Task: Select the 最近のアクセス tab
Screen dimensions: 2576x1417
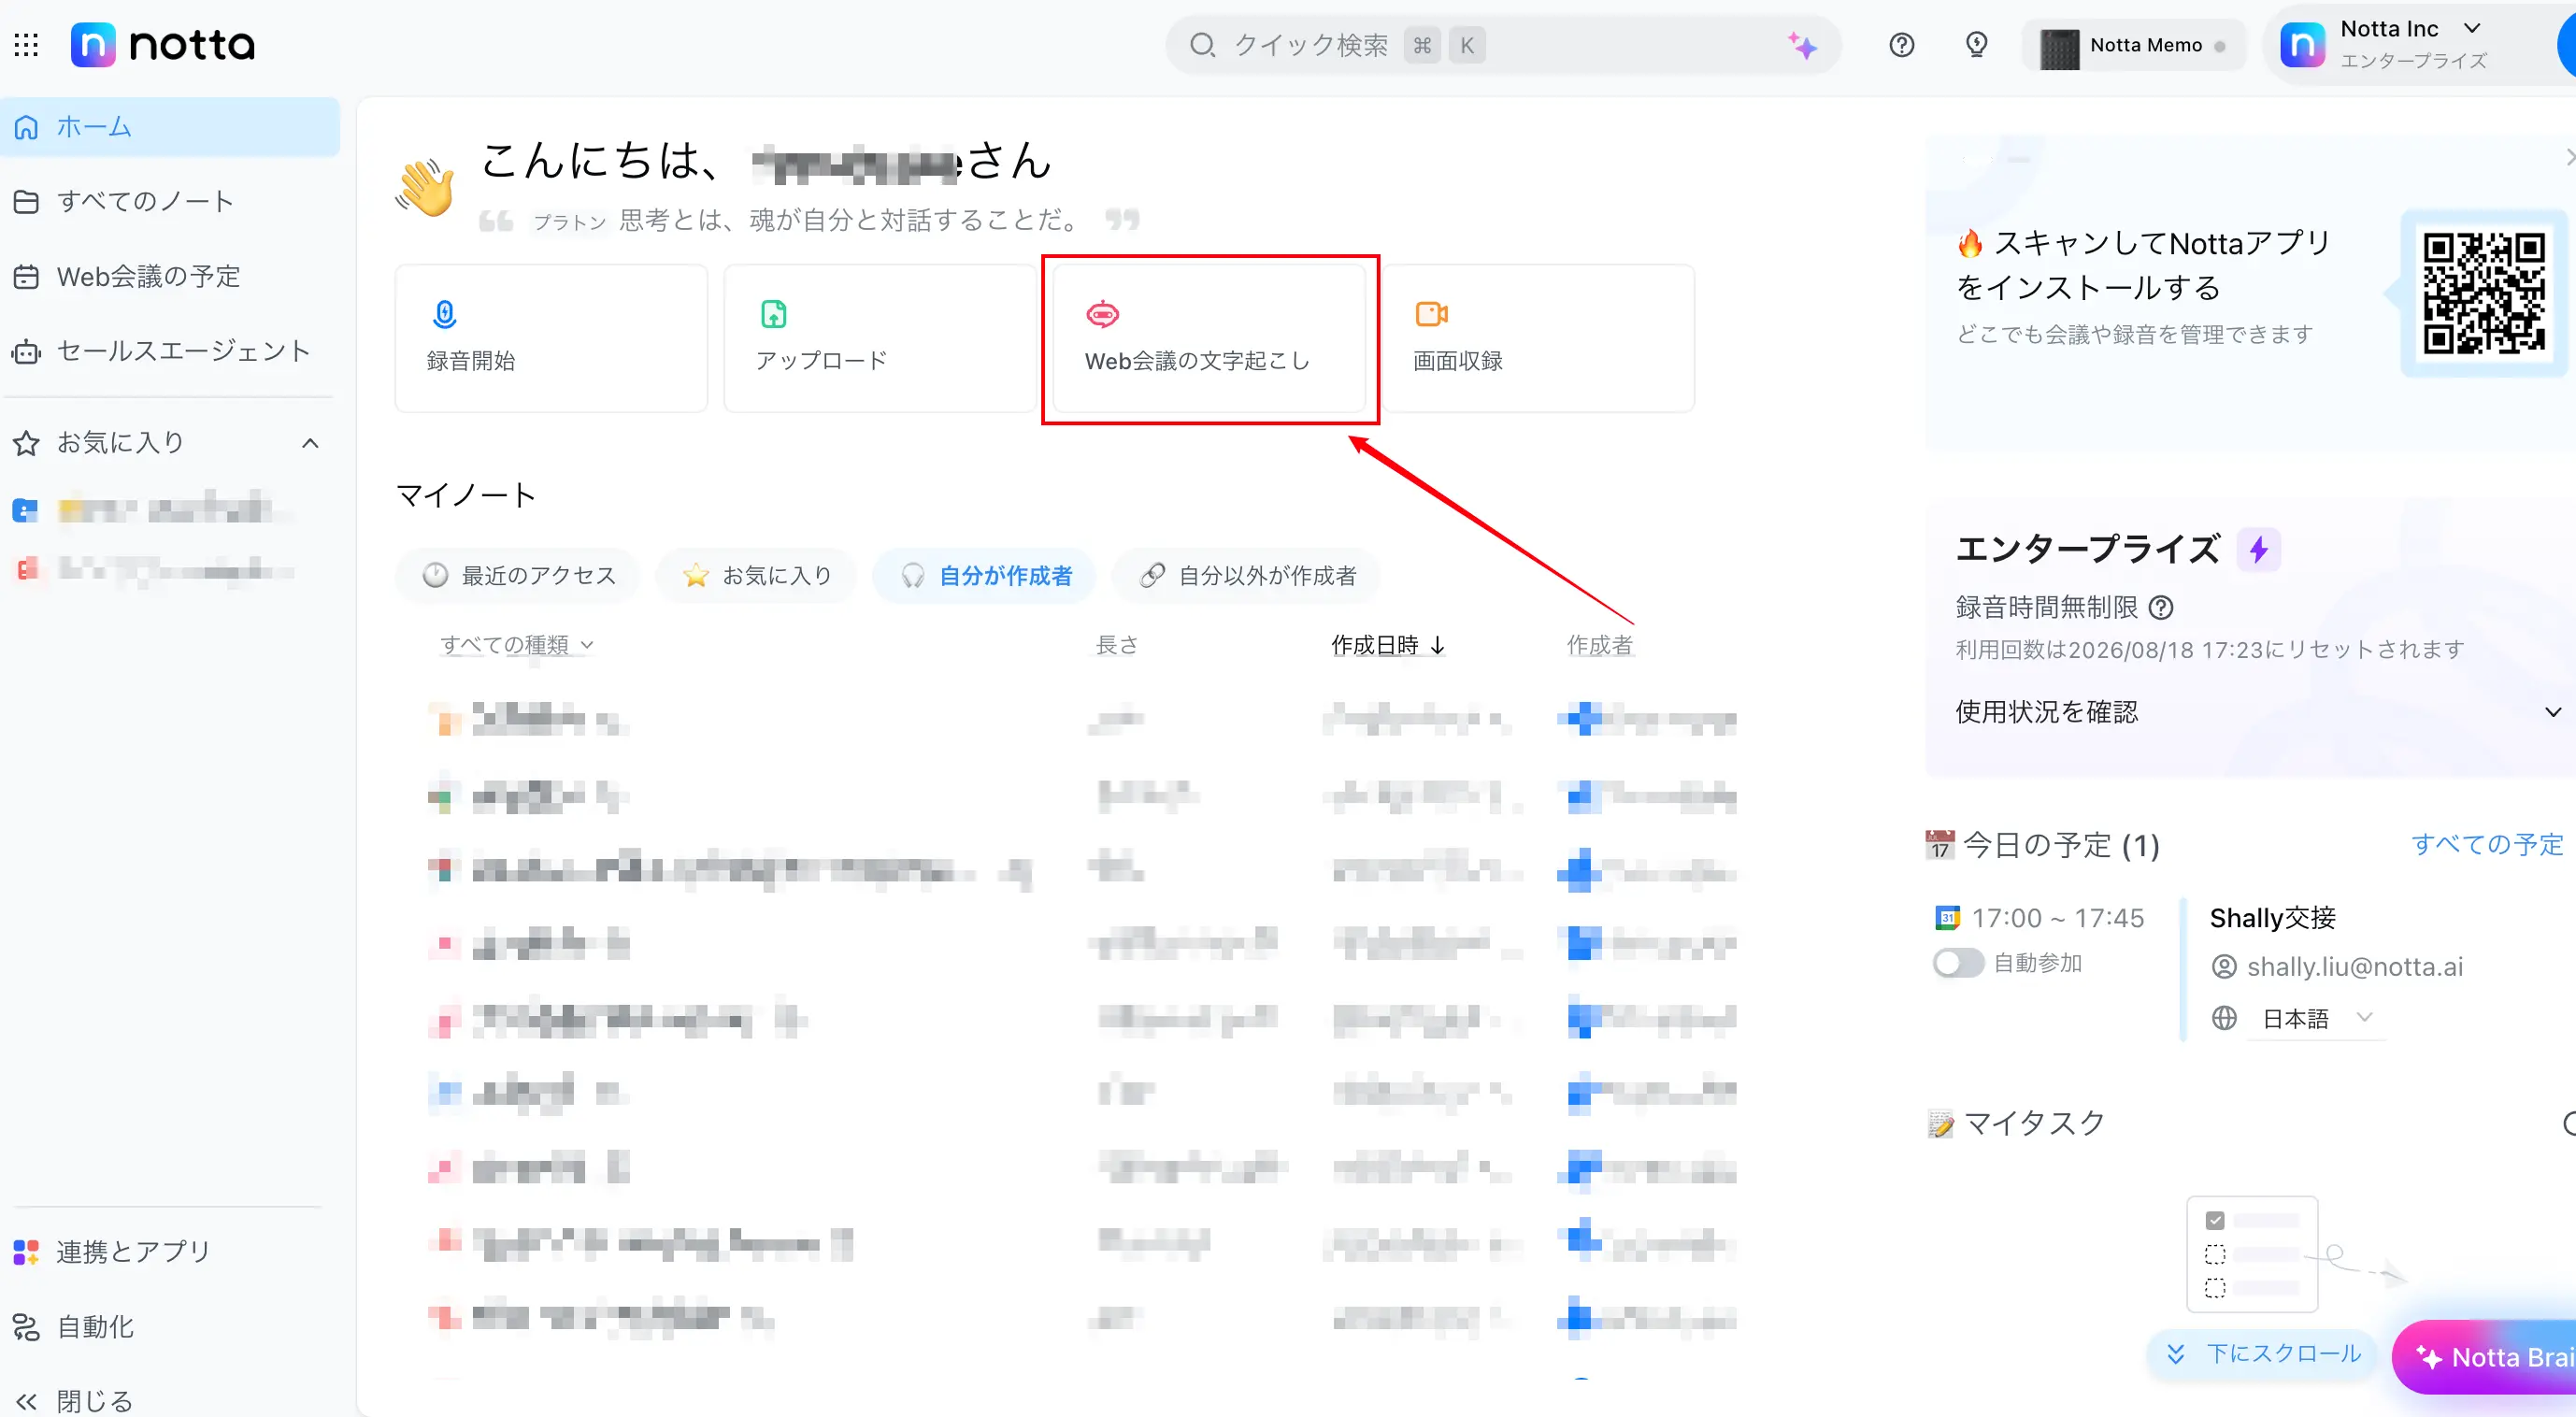Action: pos(518,575)
